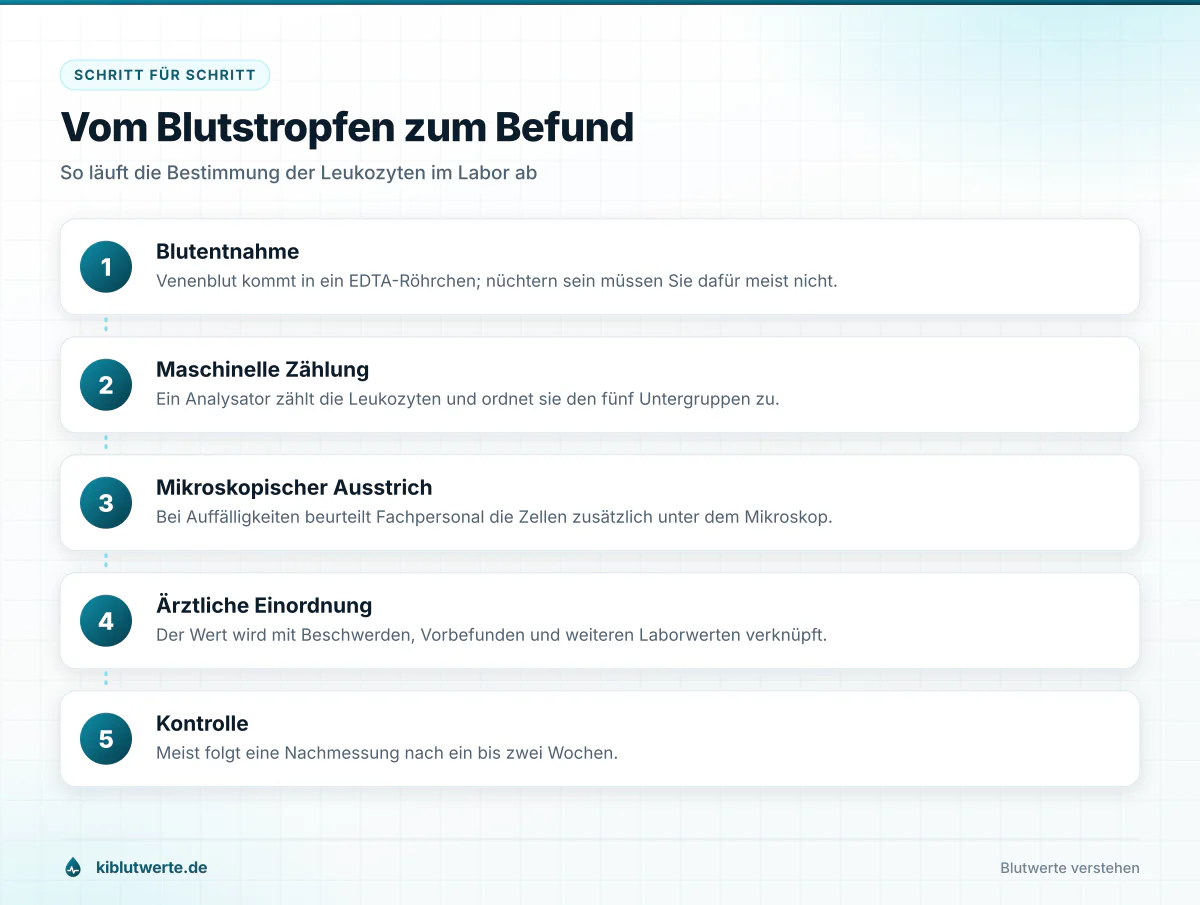Screen dimensions: 1200x905
Task: Click the SCHRITT FÜR SCHRITT badge
Action: pos(165,75)
